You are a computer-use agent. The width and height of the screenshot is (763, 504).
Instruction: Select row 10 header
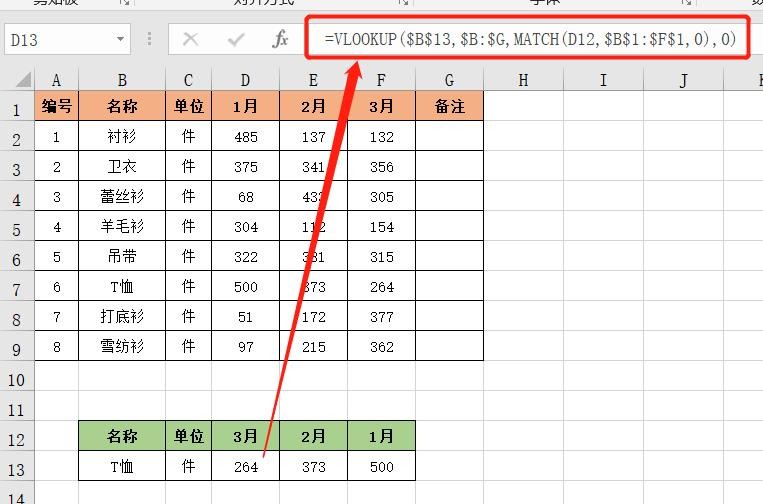pos(17,379)
